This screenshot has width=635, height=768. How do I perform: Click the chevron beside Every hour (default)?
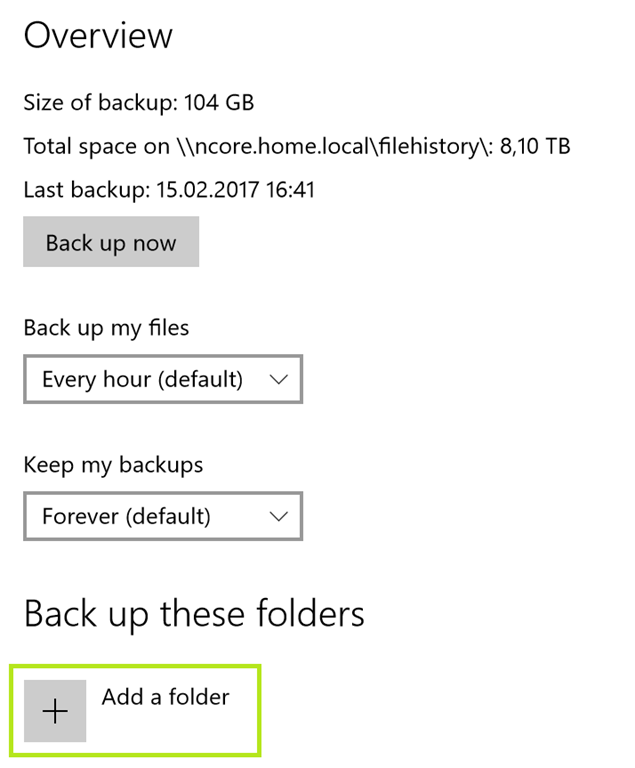coord(279,380)
